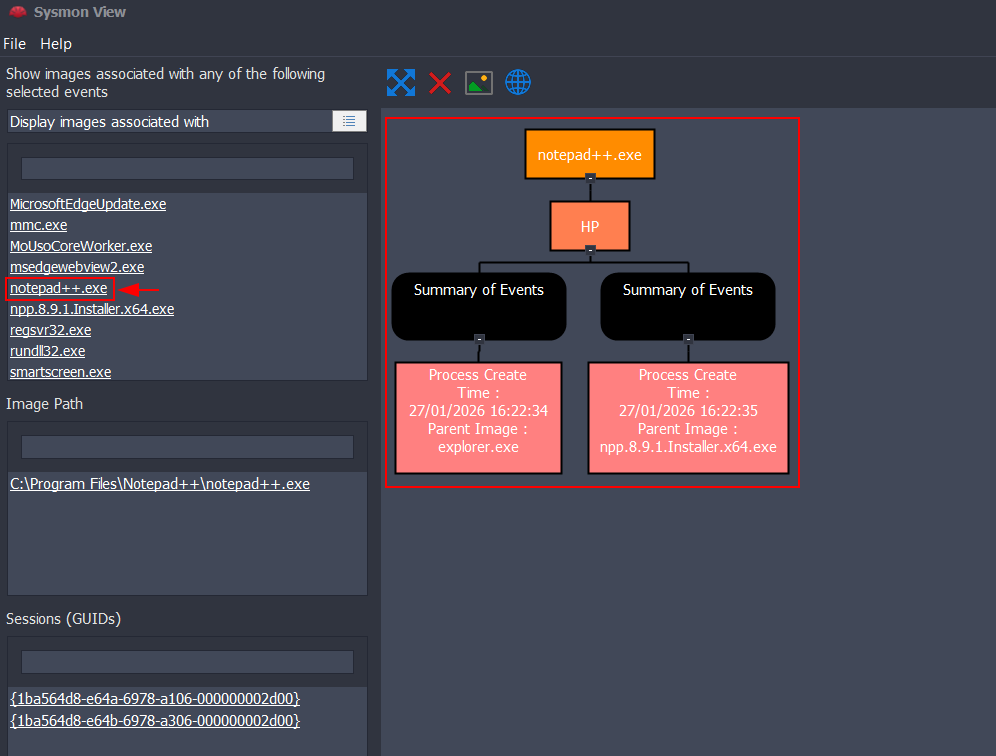The width and height of the screenshot is (996, 756).
Task: Open the File menu
Action: 14,44
